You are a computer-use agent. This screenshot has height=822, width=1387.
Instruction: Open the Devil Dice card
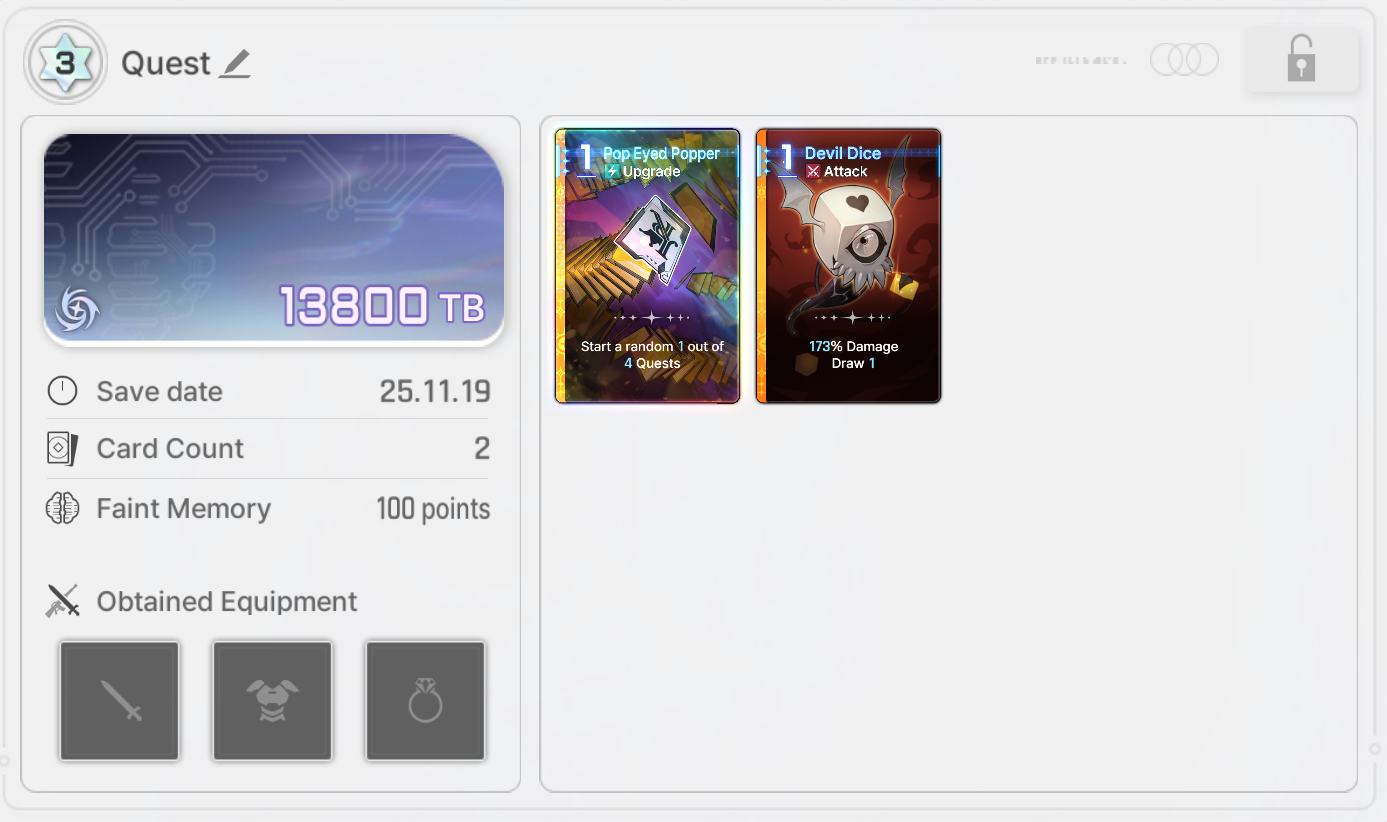point(848,266)
